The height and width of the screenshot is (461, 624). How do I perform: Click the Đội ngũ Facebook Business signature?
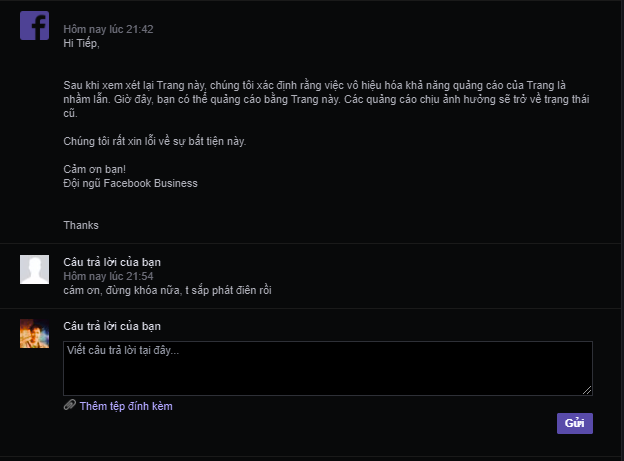point(130,183)
